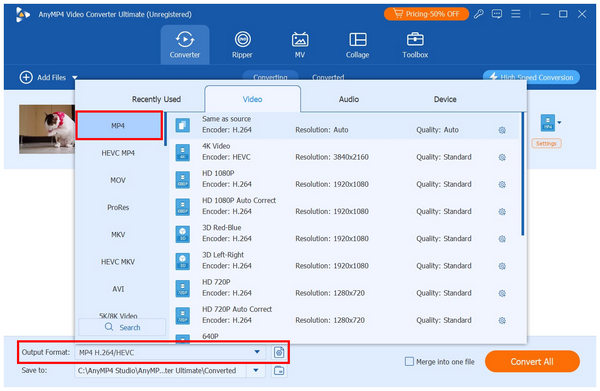Click Encoder: HEVC text
The width and height of the screenshot is (600, 391).
pyautogui.click(x=226, y=157)
